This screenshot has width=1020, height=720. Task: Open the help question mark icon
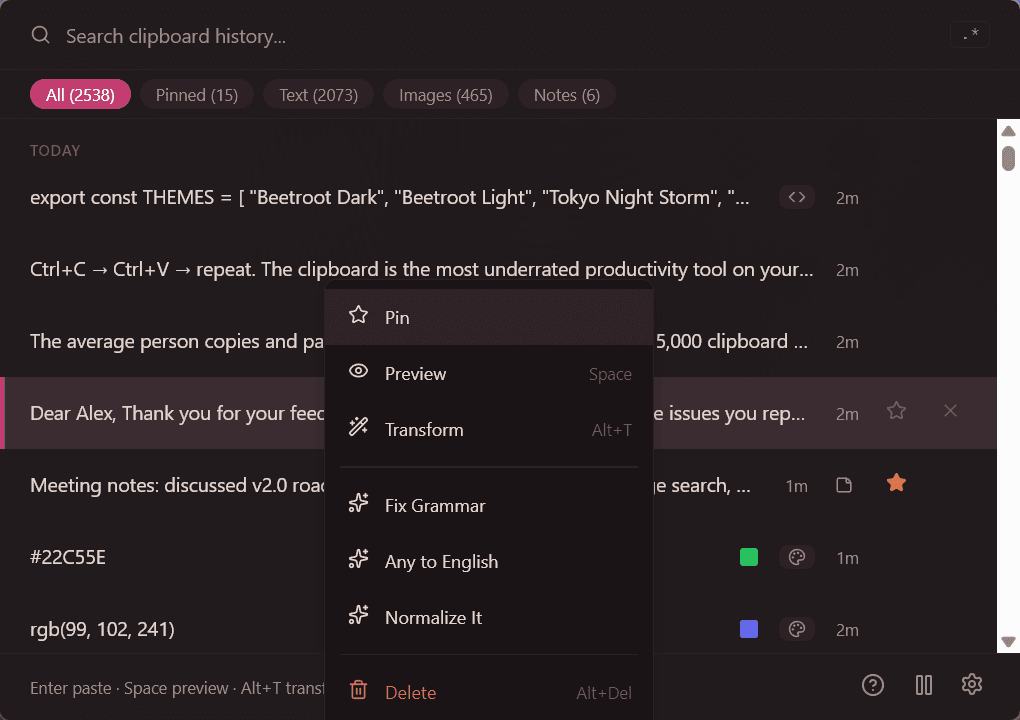(x=872, y=685)
